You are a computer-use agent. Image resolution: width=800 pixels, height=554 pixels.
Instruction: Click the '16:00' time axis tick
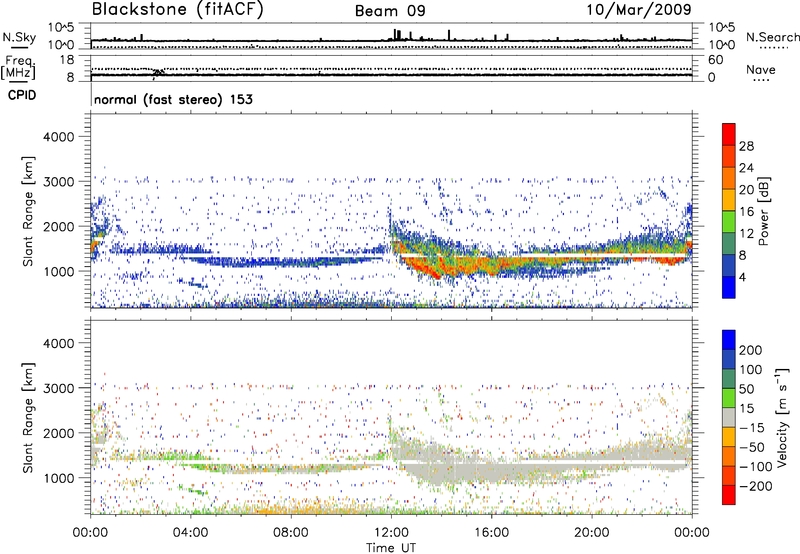coord(491,533)
